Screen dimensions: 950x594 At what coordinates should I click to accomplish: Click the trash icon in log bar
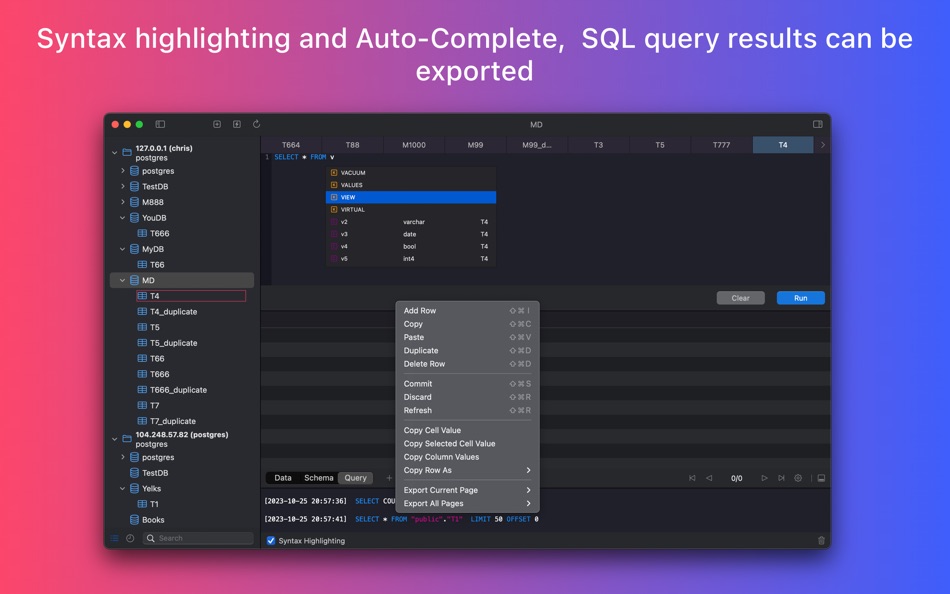(x=821, y=541)
